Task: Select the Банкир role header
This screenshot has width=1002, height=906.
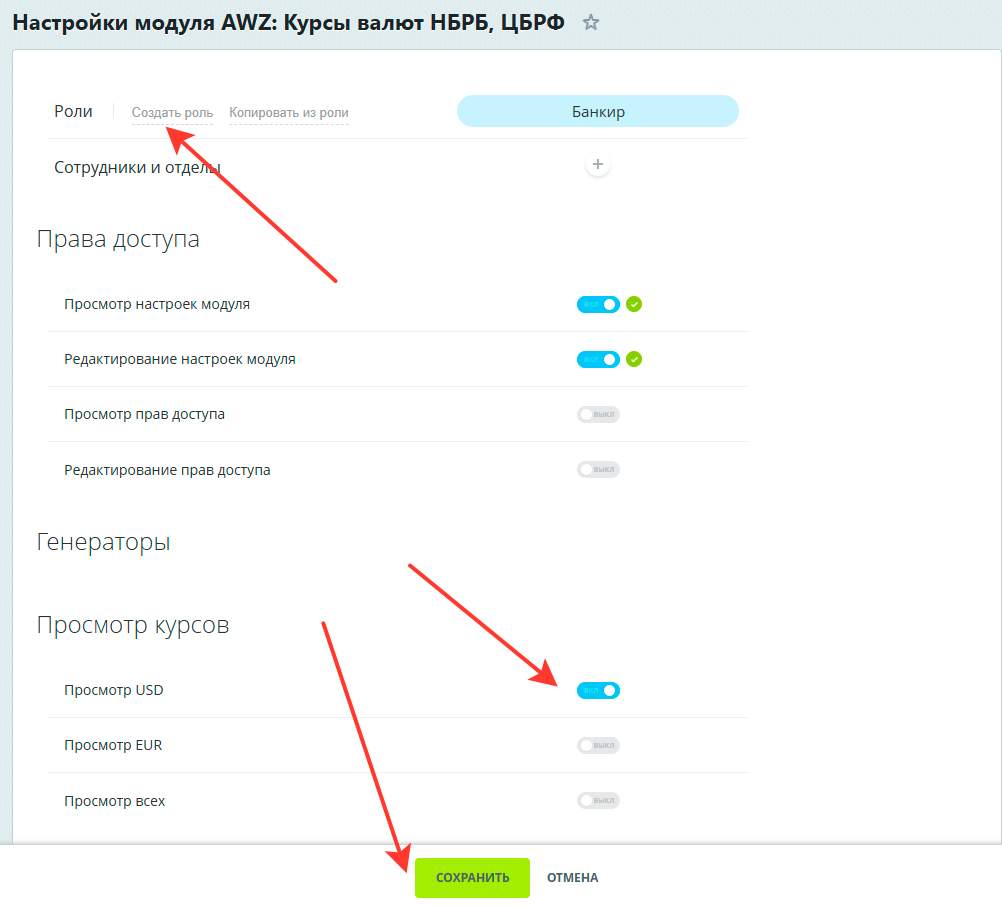Action: click(598, 111)
